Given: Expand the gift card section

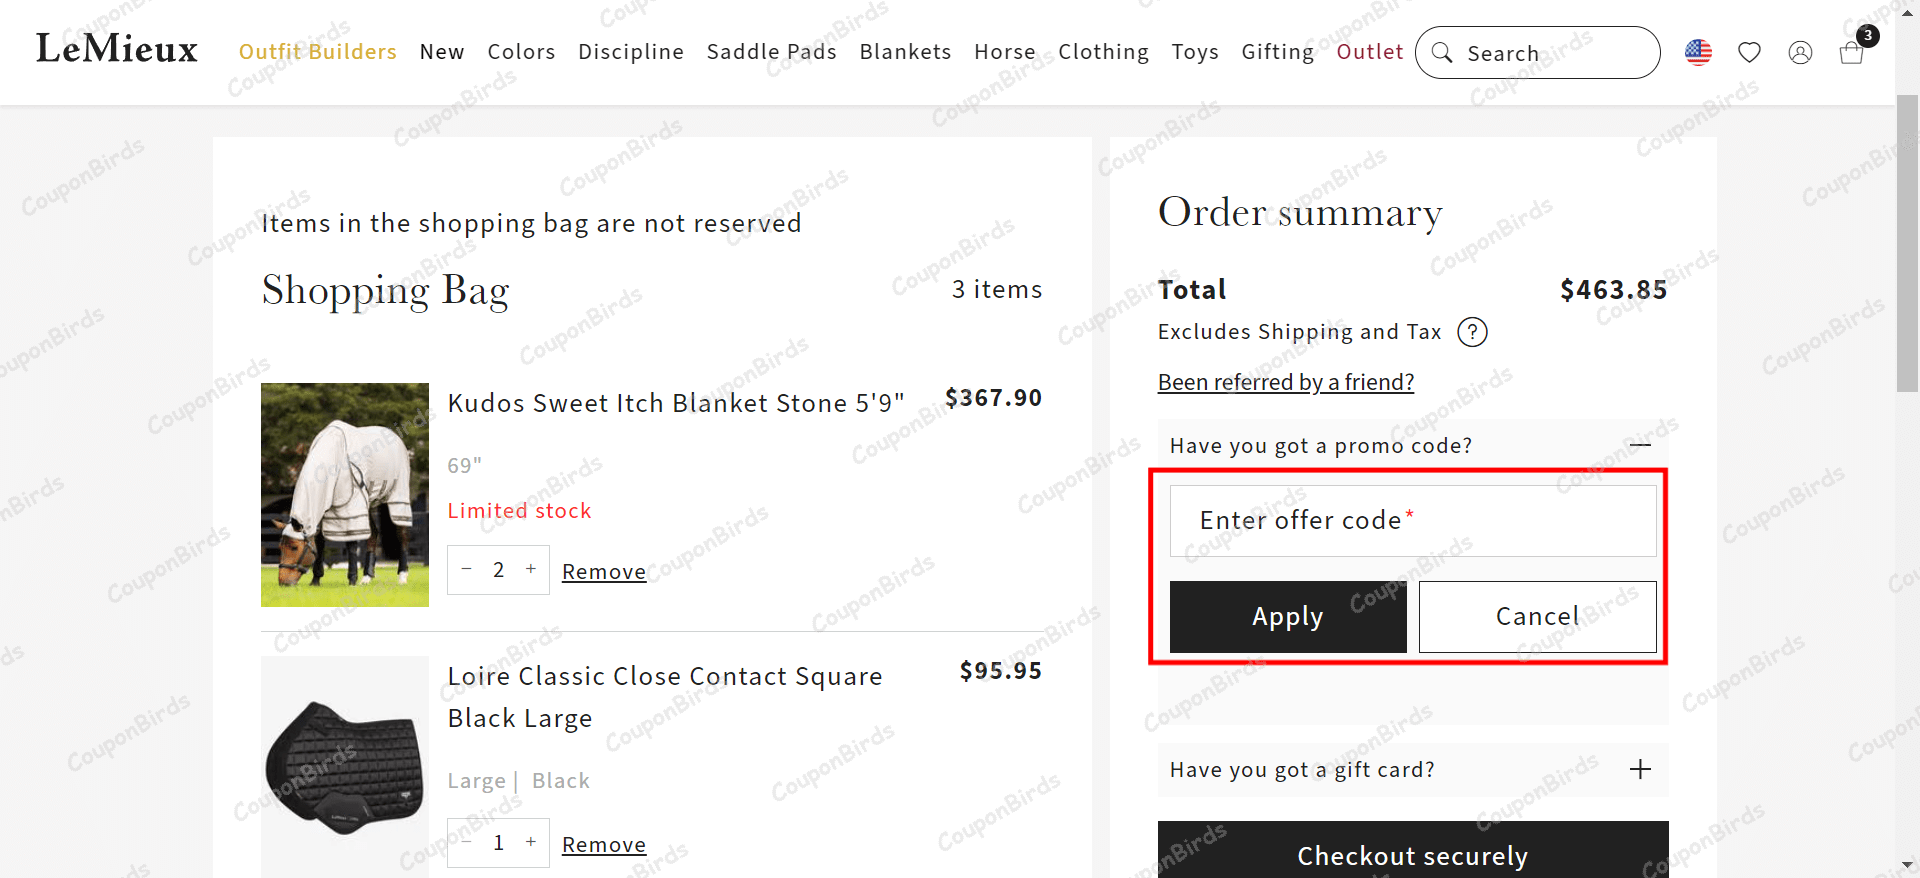Looking at the screenshot, I should (1641, 769).
